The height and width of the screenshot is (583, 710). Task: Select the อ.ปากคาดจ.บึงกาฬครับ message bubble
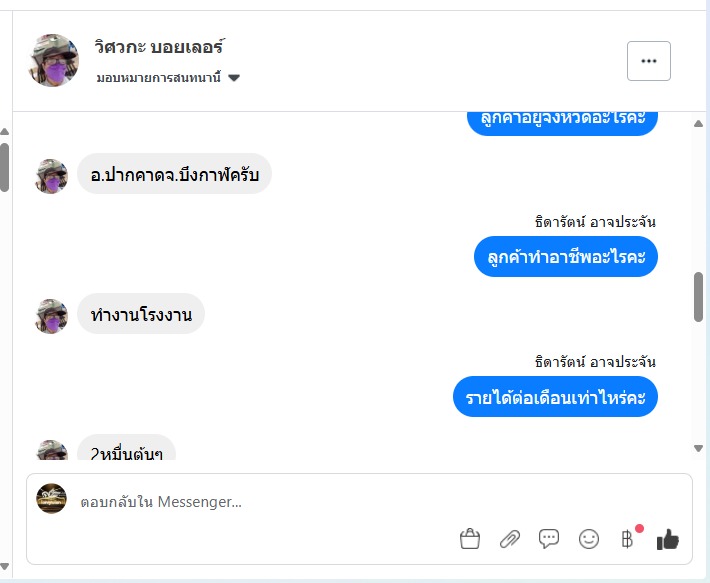click(174, 175)
